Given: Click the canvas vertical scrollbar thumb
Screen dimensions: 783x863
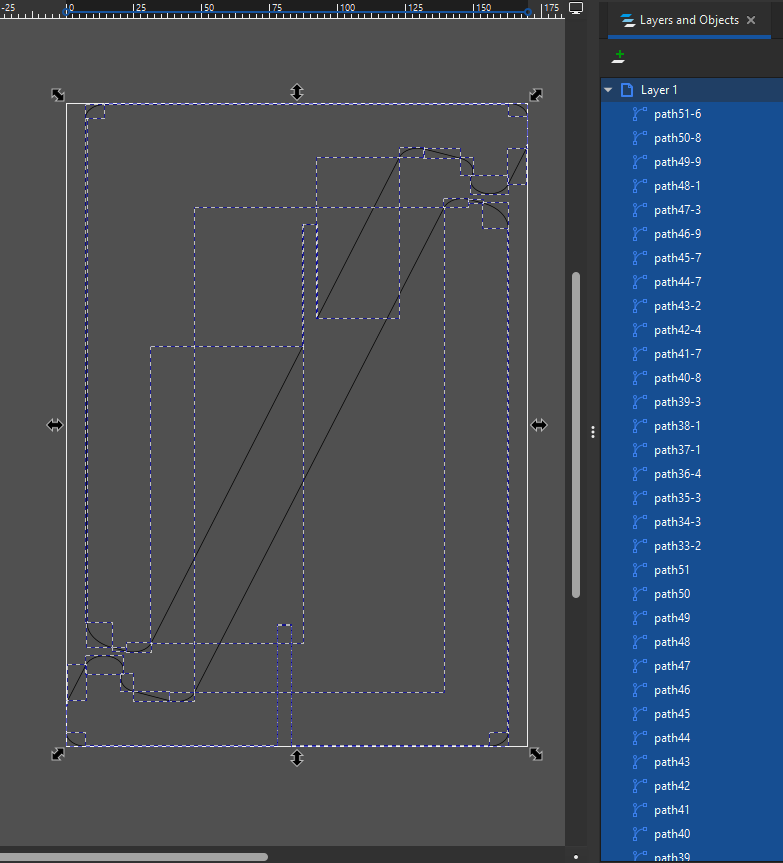Looking at the screenshot, I should pyautogui.click(x=575, y=435).
